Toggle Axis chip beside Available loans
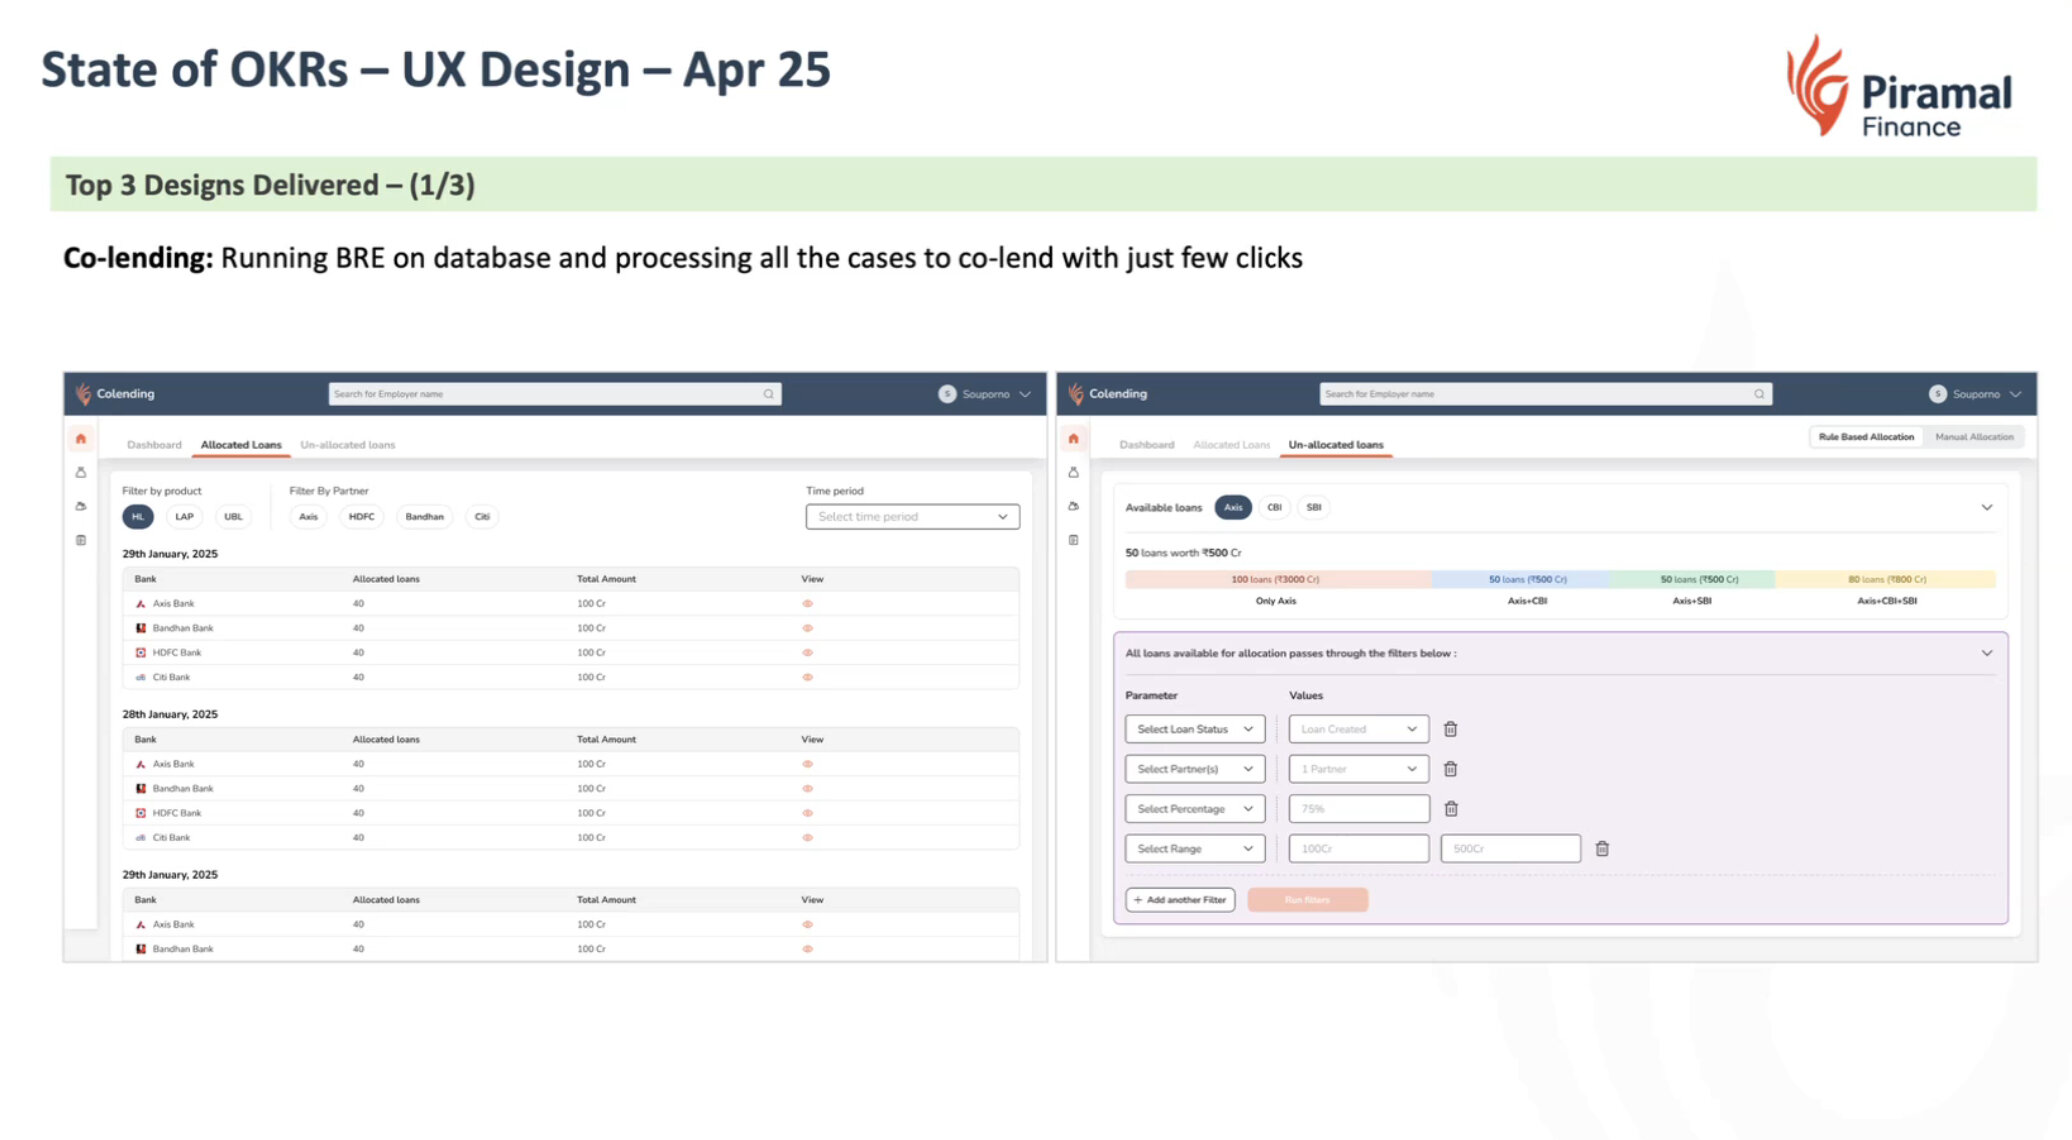Viewport: 2072px width, 1140px height. [1233, 507]
